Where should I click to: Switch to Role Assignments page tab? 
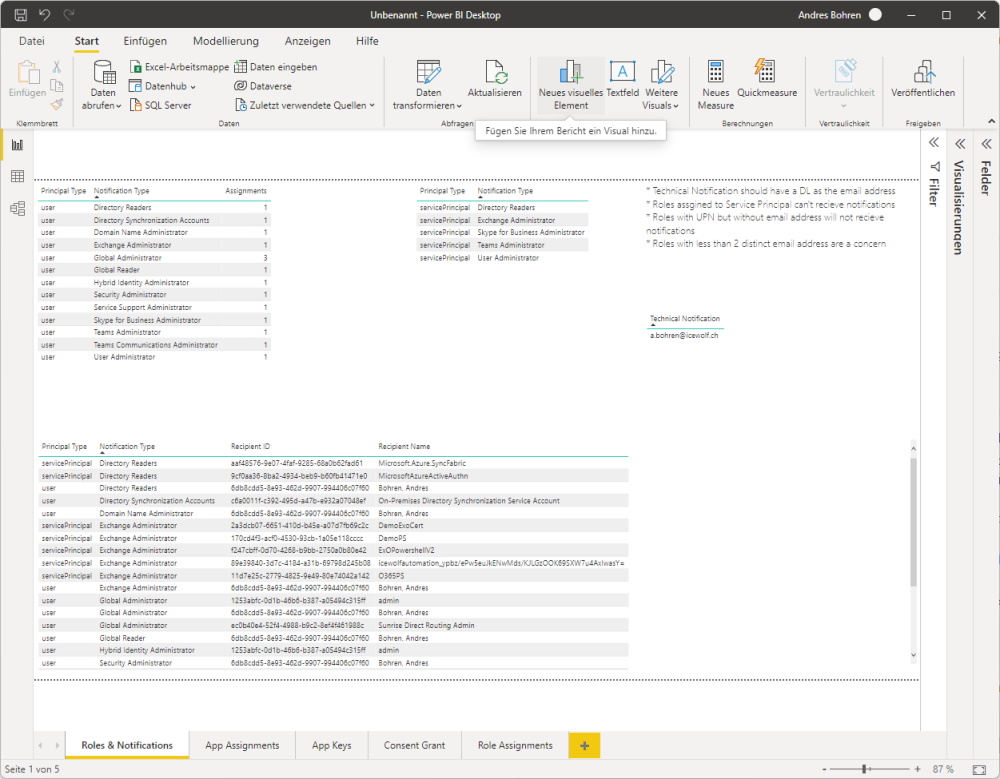(515, 745)
